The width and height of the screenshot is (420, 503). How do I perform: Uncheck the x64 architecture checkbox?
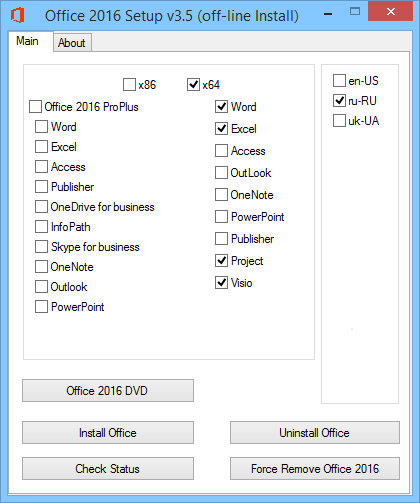click(x=193, y=85)
